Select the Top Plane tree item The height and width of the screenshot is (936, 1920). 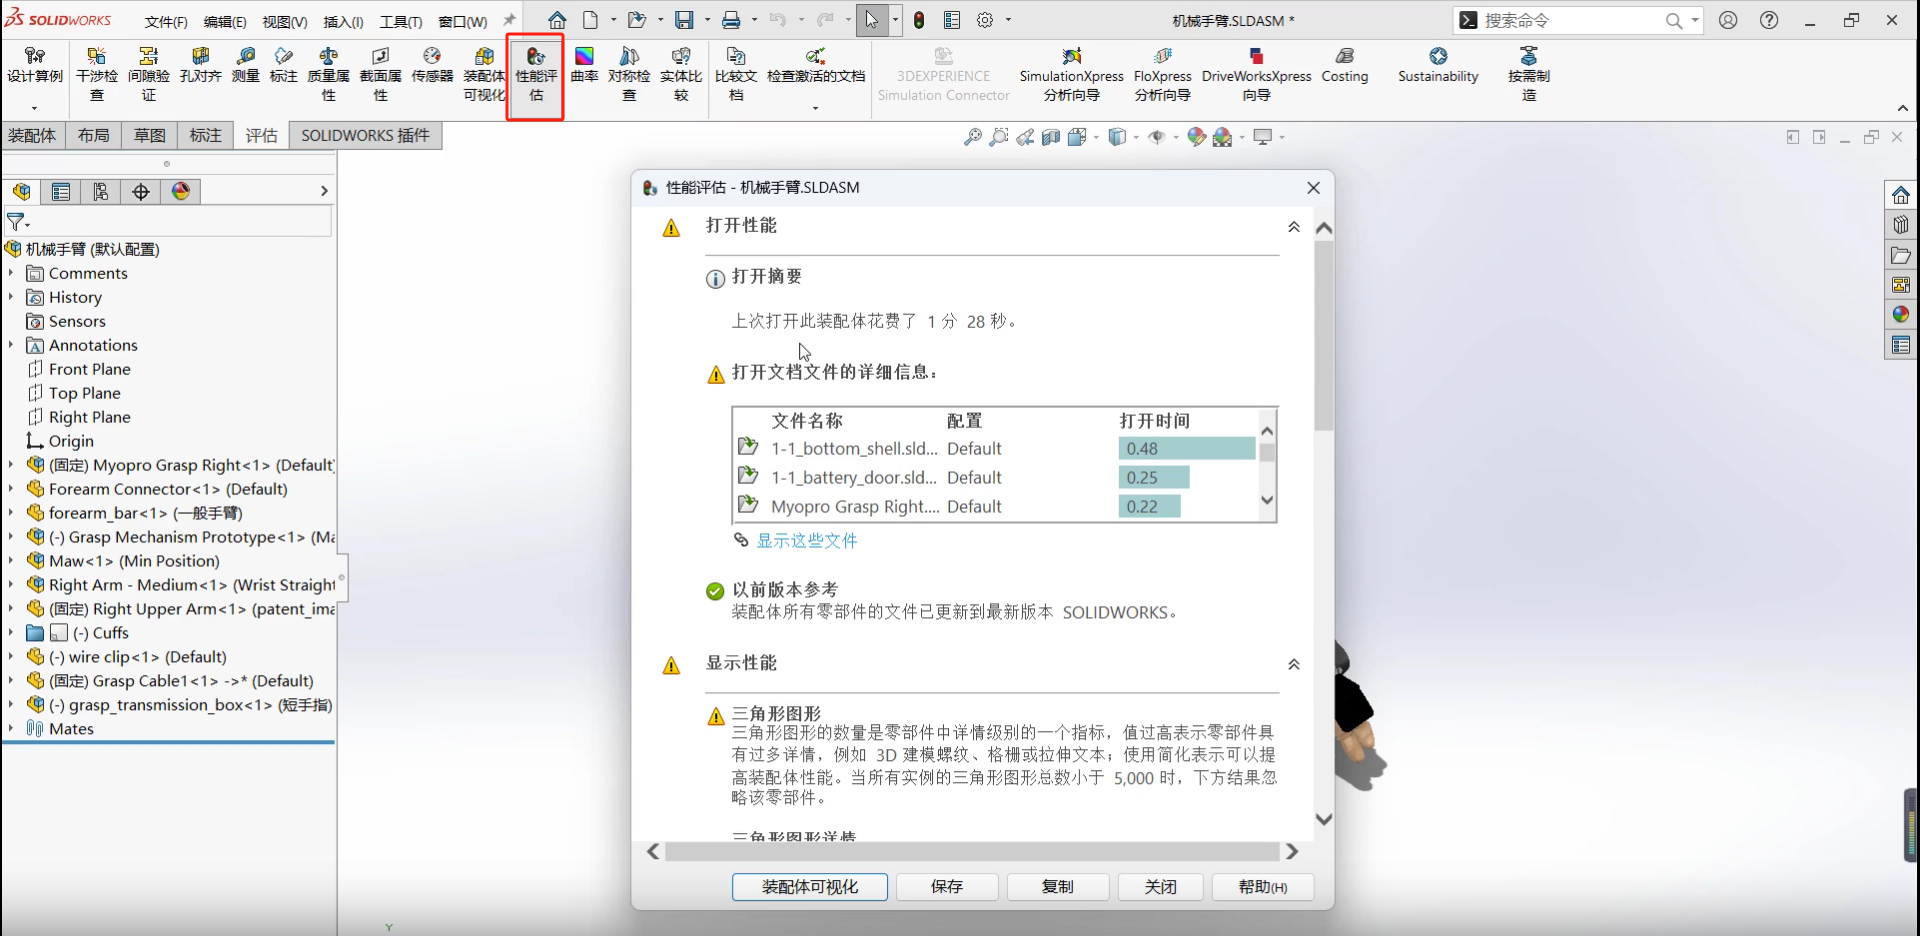point(84,393)
